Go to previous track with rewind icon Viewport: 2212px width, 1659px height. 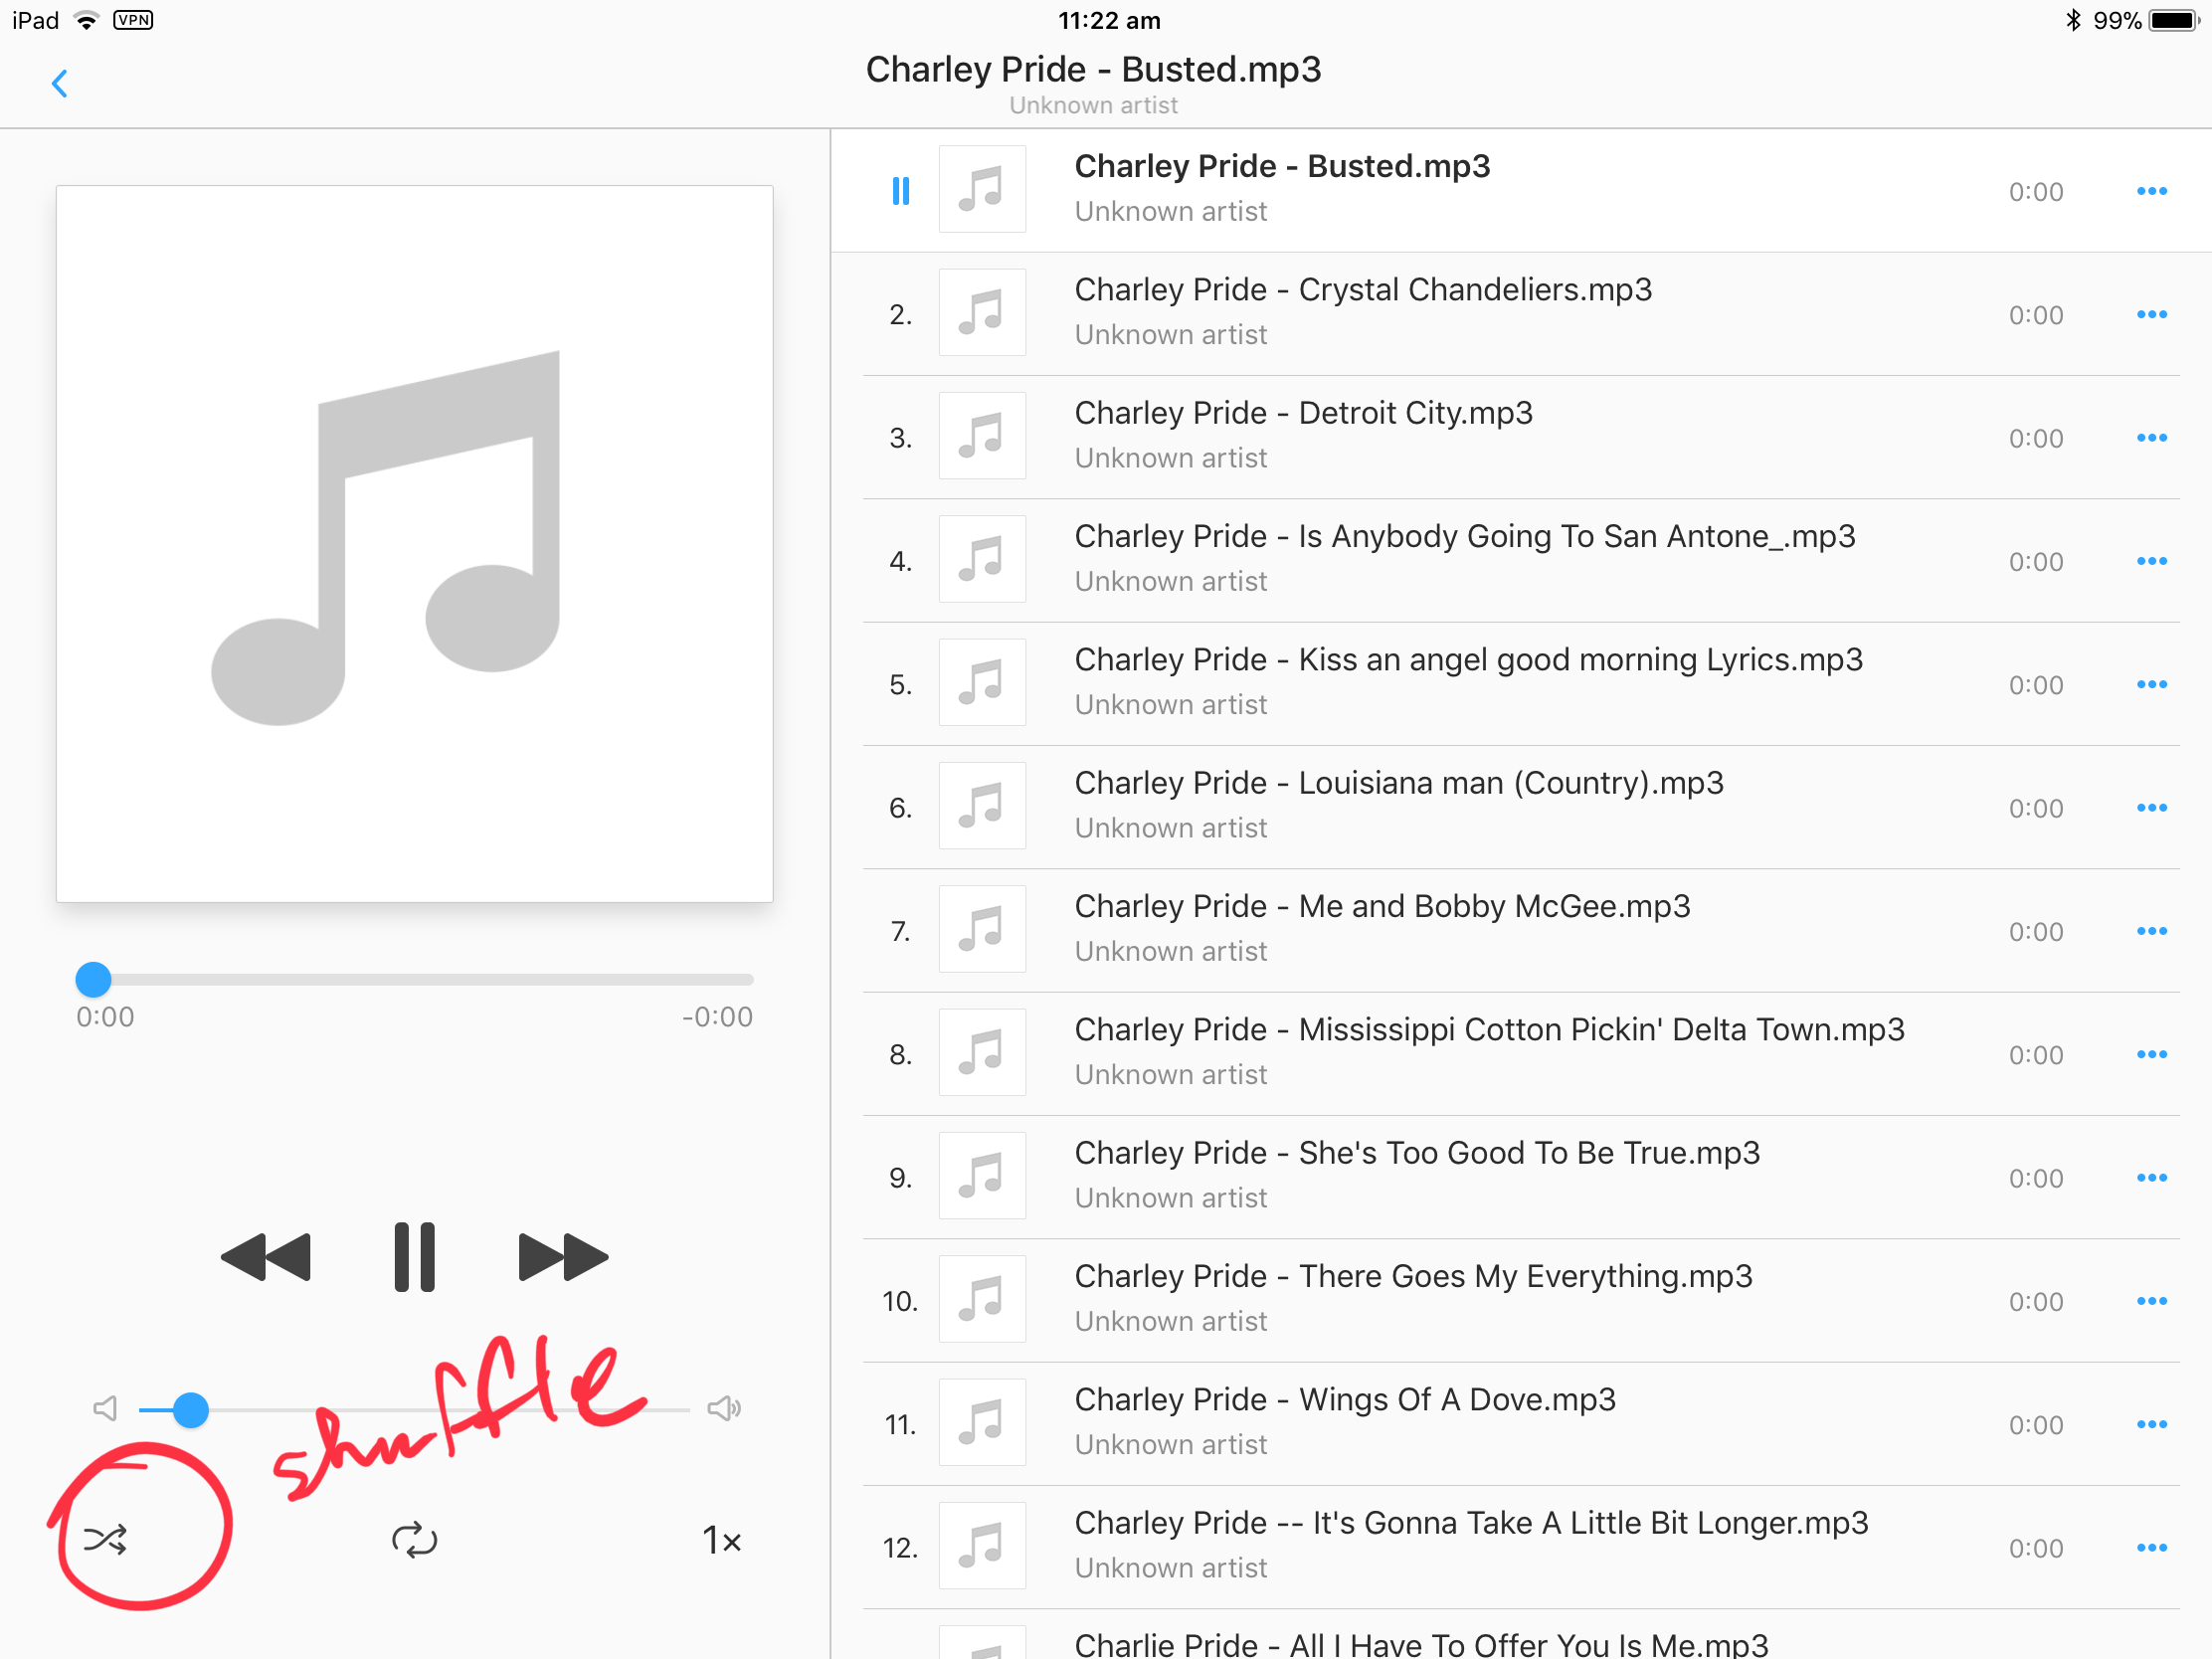266,1257
